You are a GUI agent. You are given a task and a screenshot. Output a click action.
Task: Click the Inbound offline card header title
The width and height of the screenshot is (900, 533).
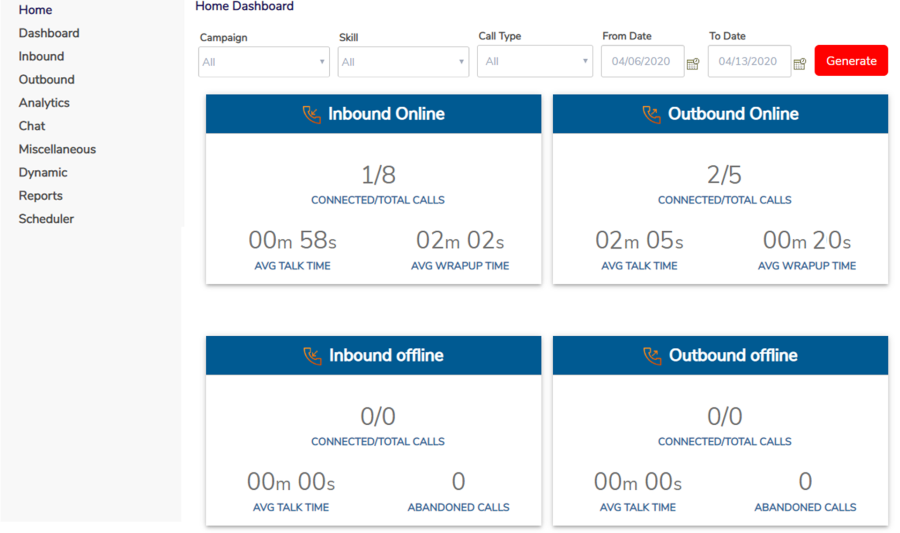point(386,356)
